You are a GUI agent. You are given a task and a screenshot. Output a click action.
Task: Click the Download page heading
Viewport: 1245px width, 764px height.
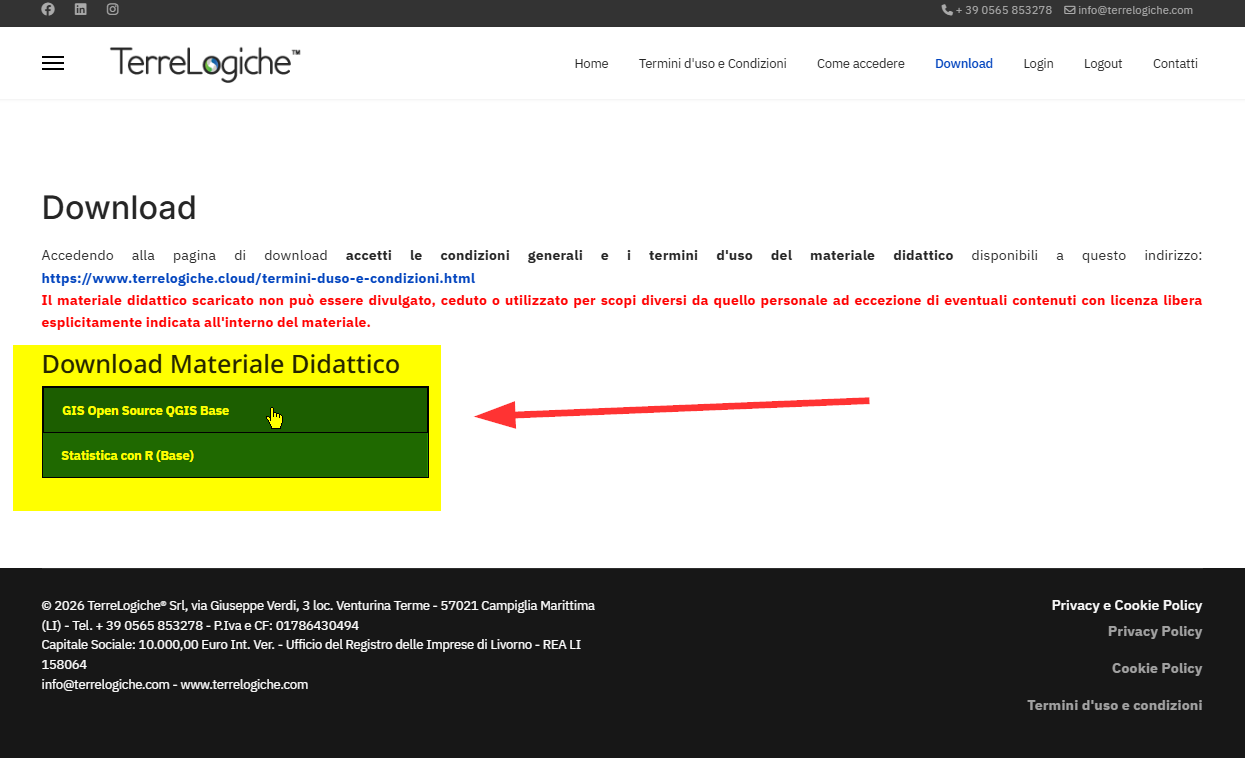click(x=119, y=208)
